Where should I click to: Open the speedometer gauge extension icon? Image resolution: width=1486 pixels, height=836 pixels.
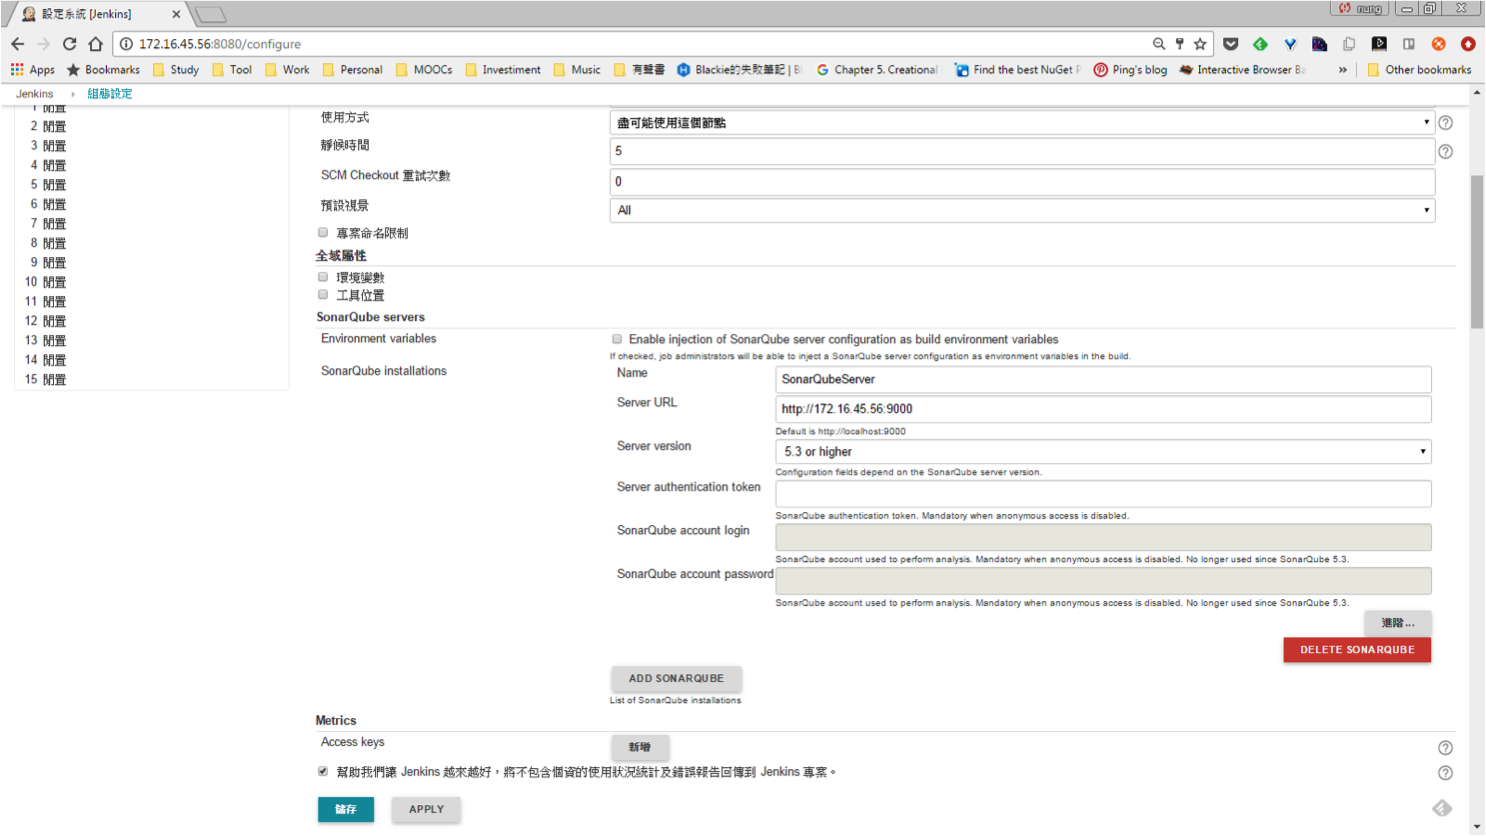[1320, 44]
